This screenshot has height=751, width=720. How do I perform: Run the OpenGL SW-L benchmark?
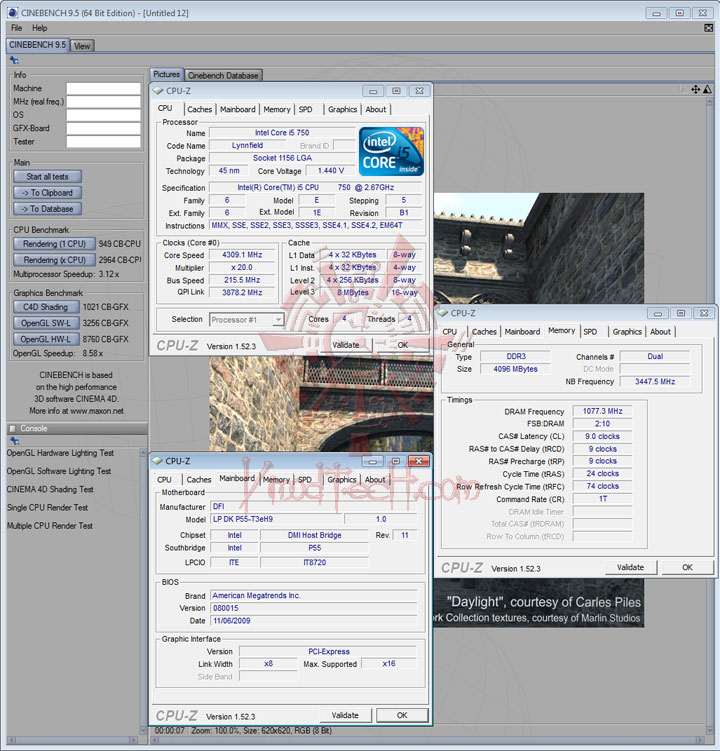(46, 323)
